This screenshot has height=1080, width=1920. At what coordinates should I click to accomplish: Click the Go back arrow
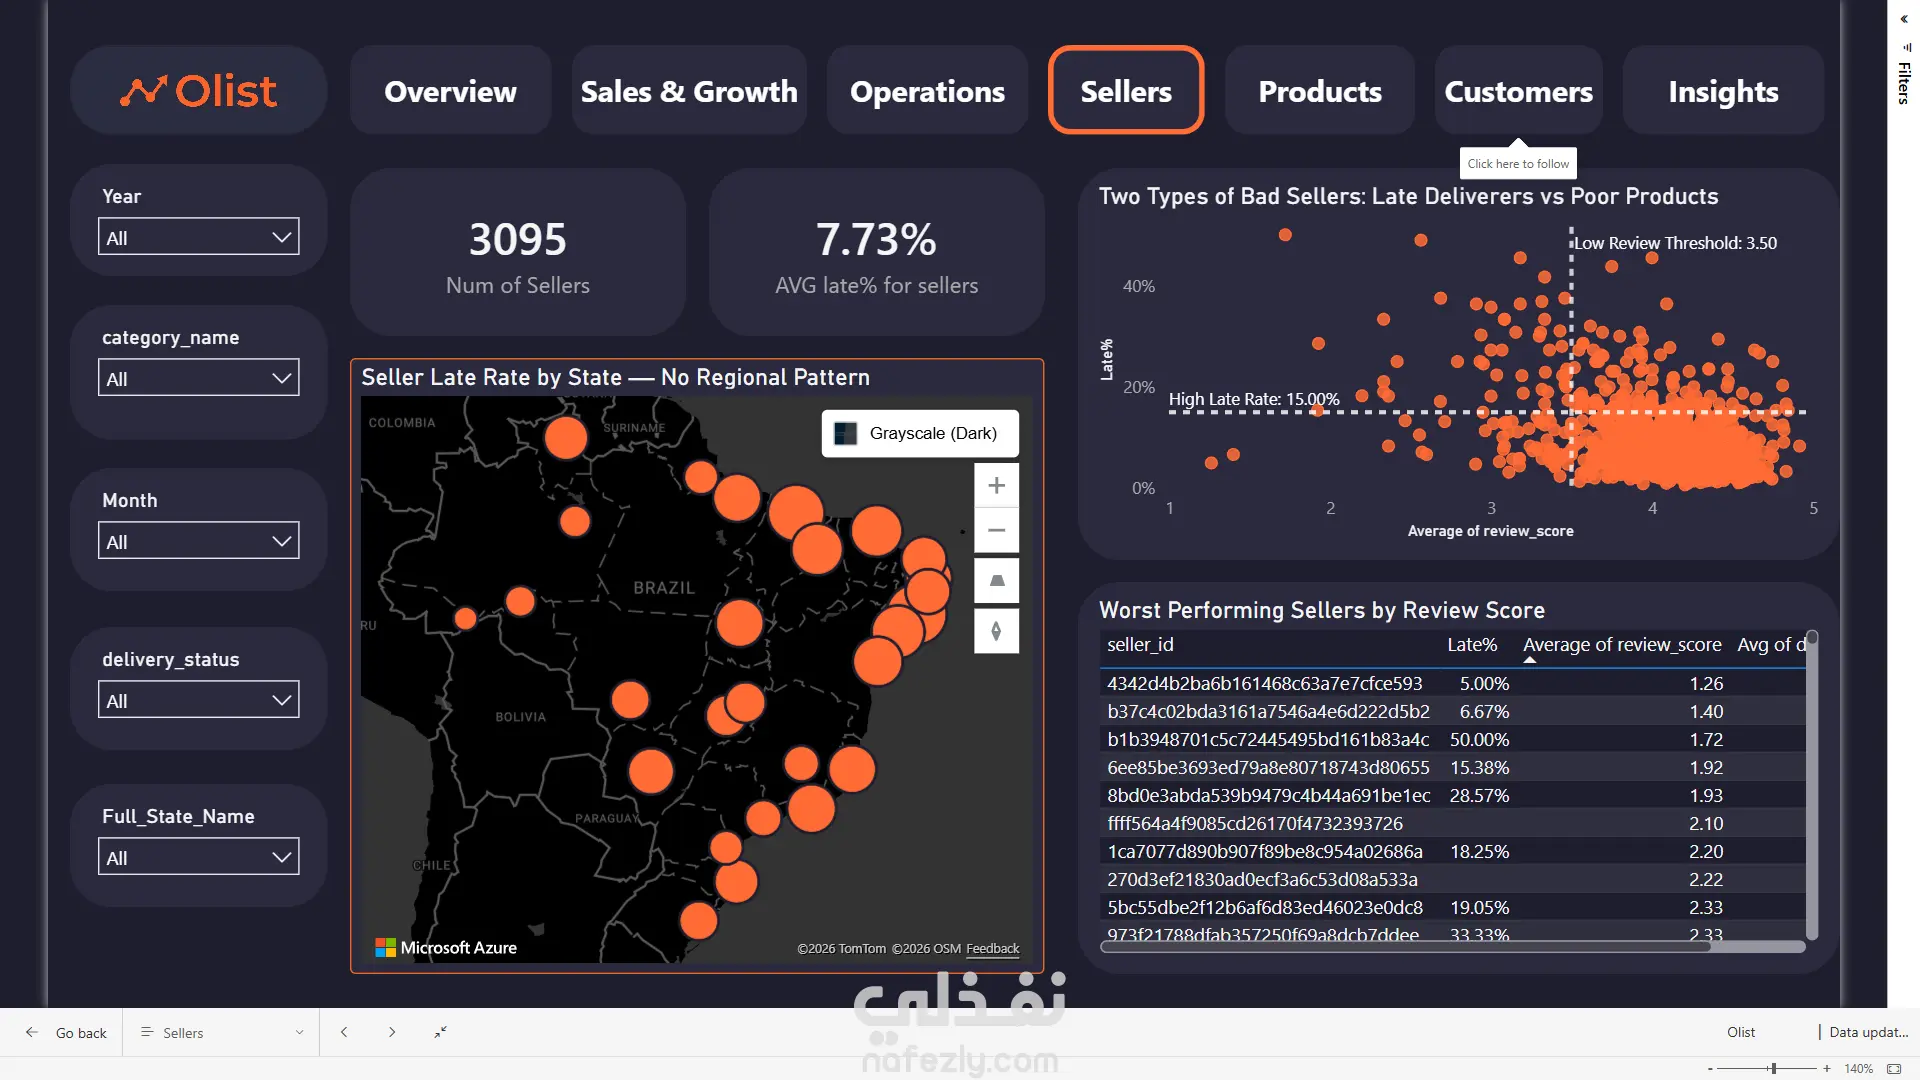32,1032
